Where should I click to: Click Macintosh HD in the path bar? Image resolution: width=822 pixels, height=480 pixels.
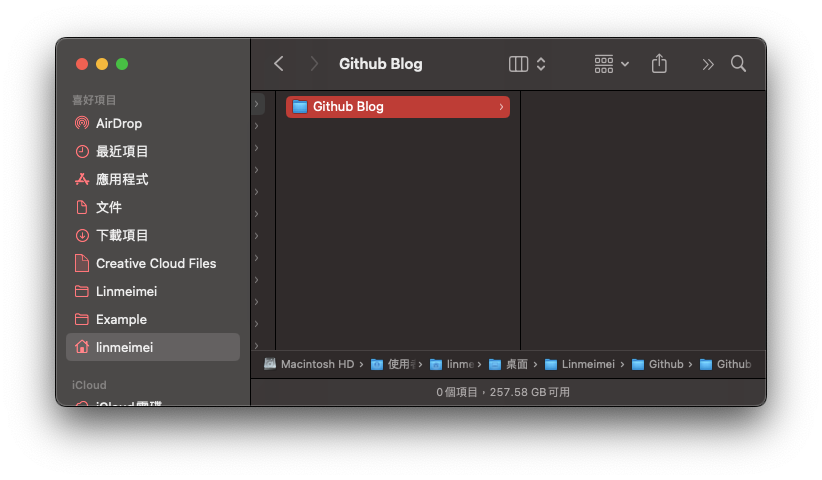309,364
